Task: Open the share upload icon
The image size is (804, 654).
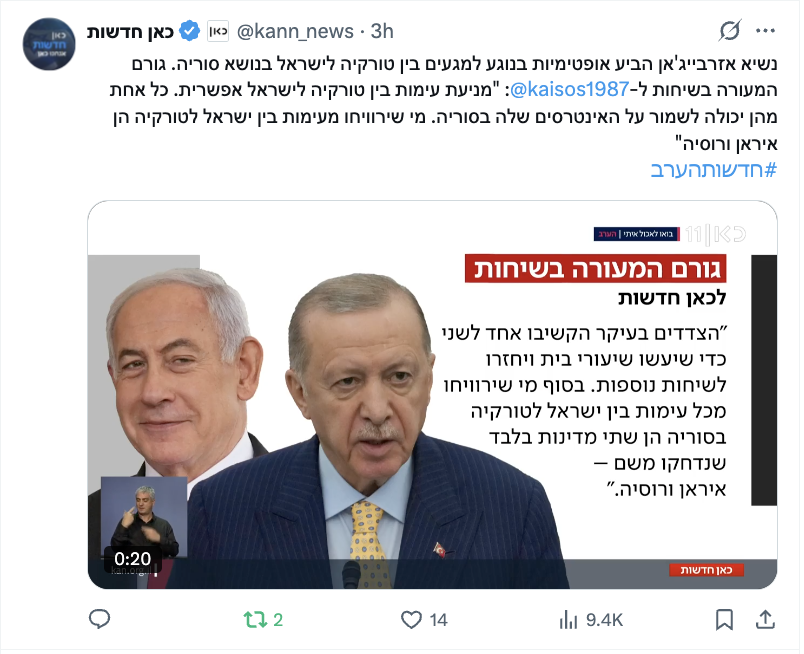Action: point(765,620)
